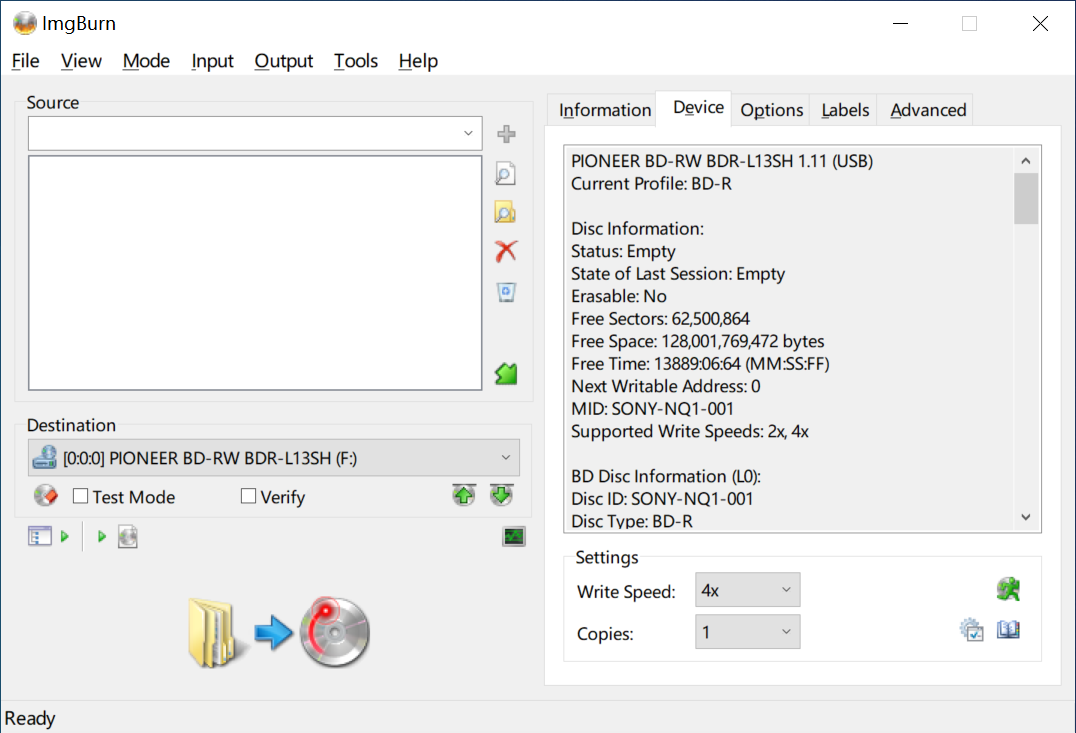Click the green graph monitor icon
Image resolution: width=1076 pixels, height=733 pixels.
pyautogui.click(x=514, y=536)
